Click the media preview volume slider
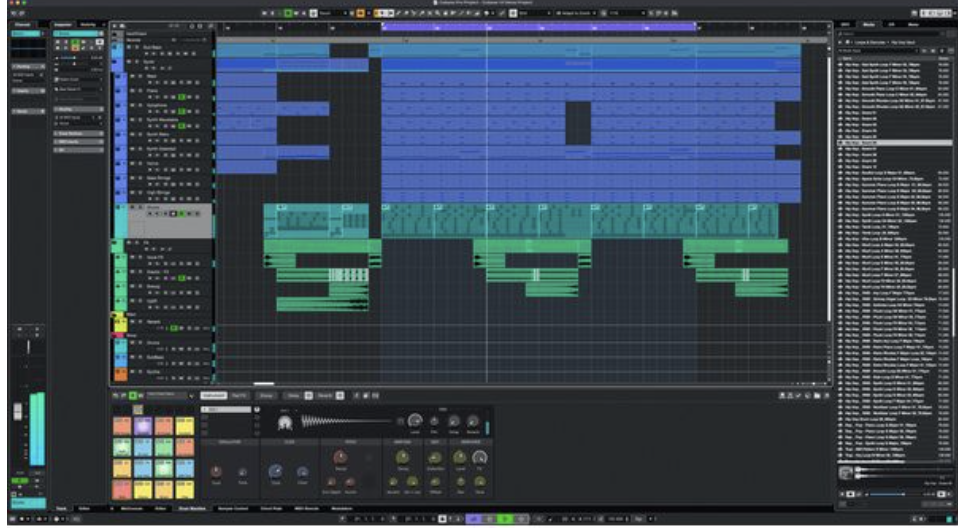Screen dimensions: 958x528 pyautogui.click(x=896, y=494)
